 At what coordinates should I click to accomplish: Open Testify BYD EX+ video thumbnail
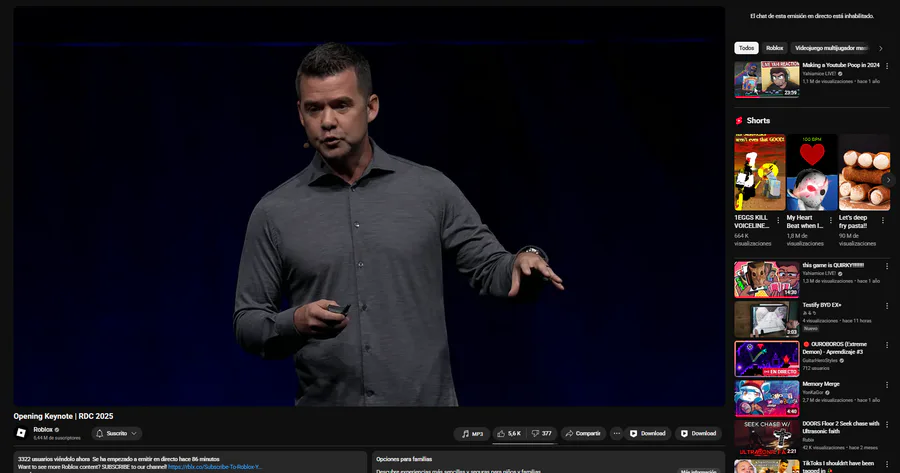tap(767, 319)
